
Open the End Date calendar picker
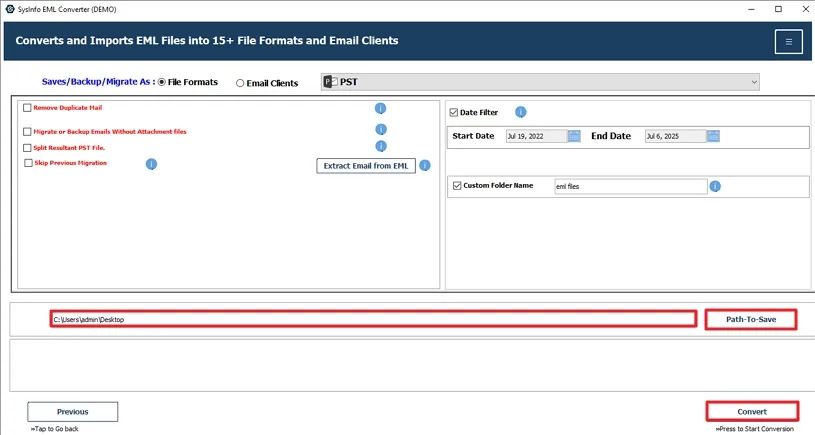point(713,136)
